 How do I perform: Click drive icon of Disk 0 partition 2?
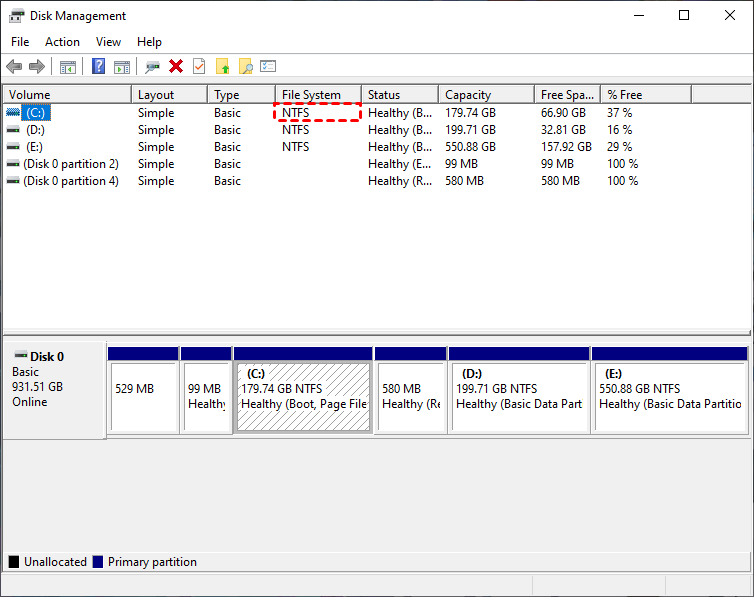click(13, 164)
